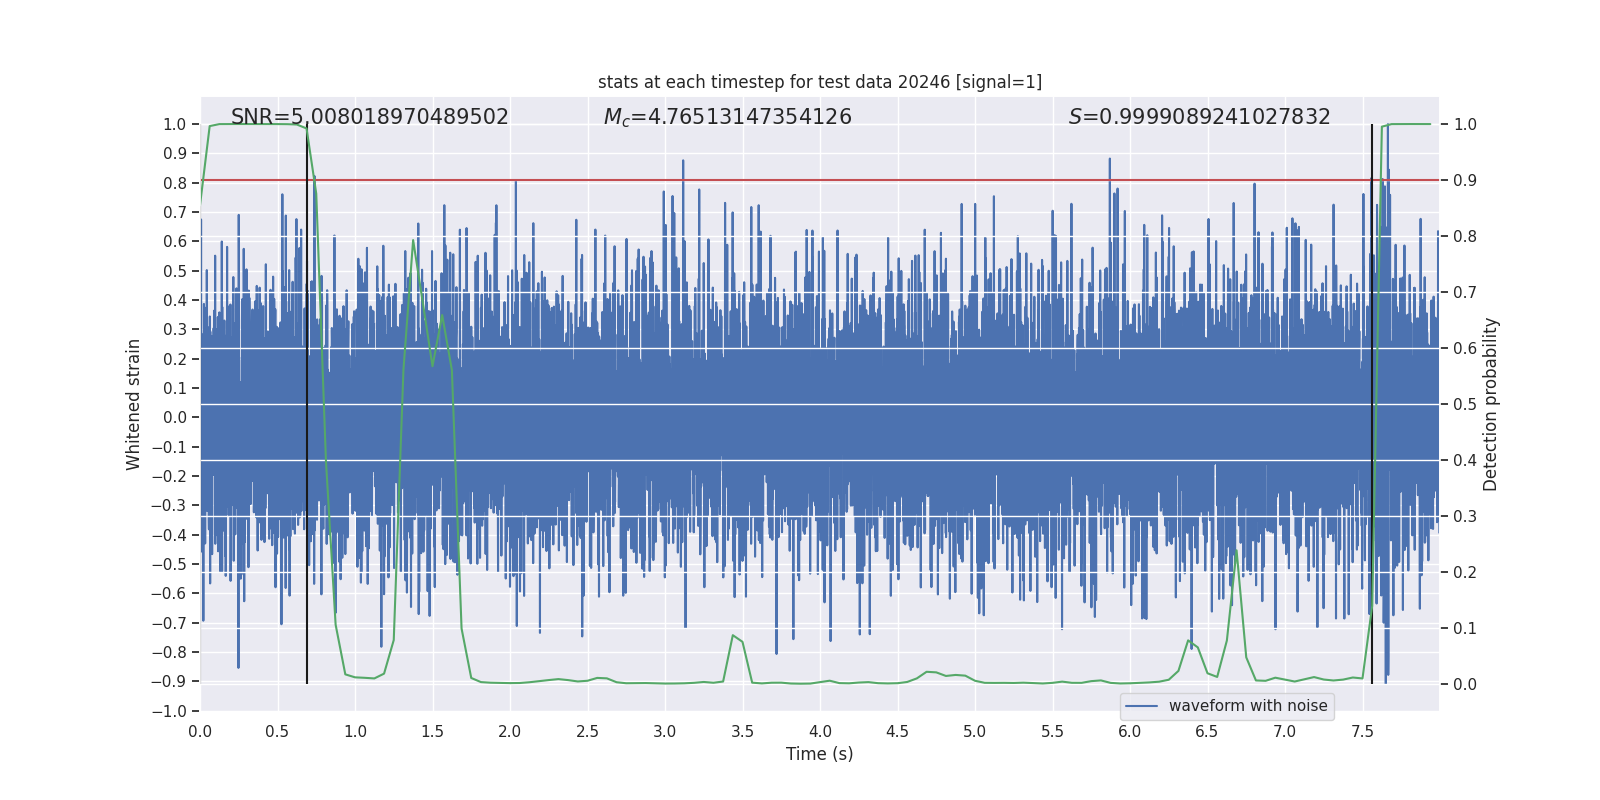Screen dimensions: 1600x800
Task: Click the Mc=4.76513147354126 annotation
Action: pyautogui.click(x=728, y=117)
